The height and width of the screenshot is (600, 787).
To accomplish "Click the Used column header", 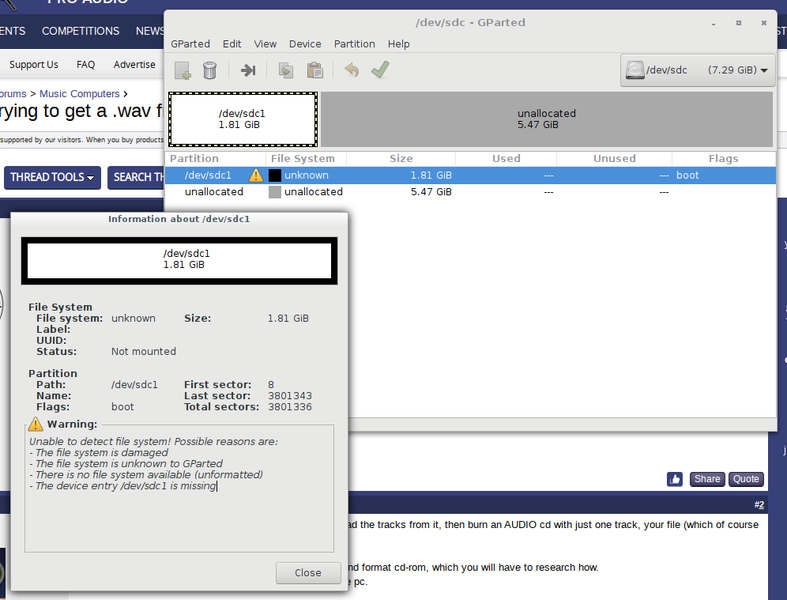I will [x=506, y=159].
